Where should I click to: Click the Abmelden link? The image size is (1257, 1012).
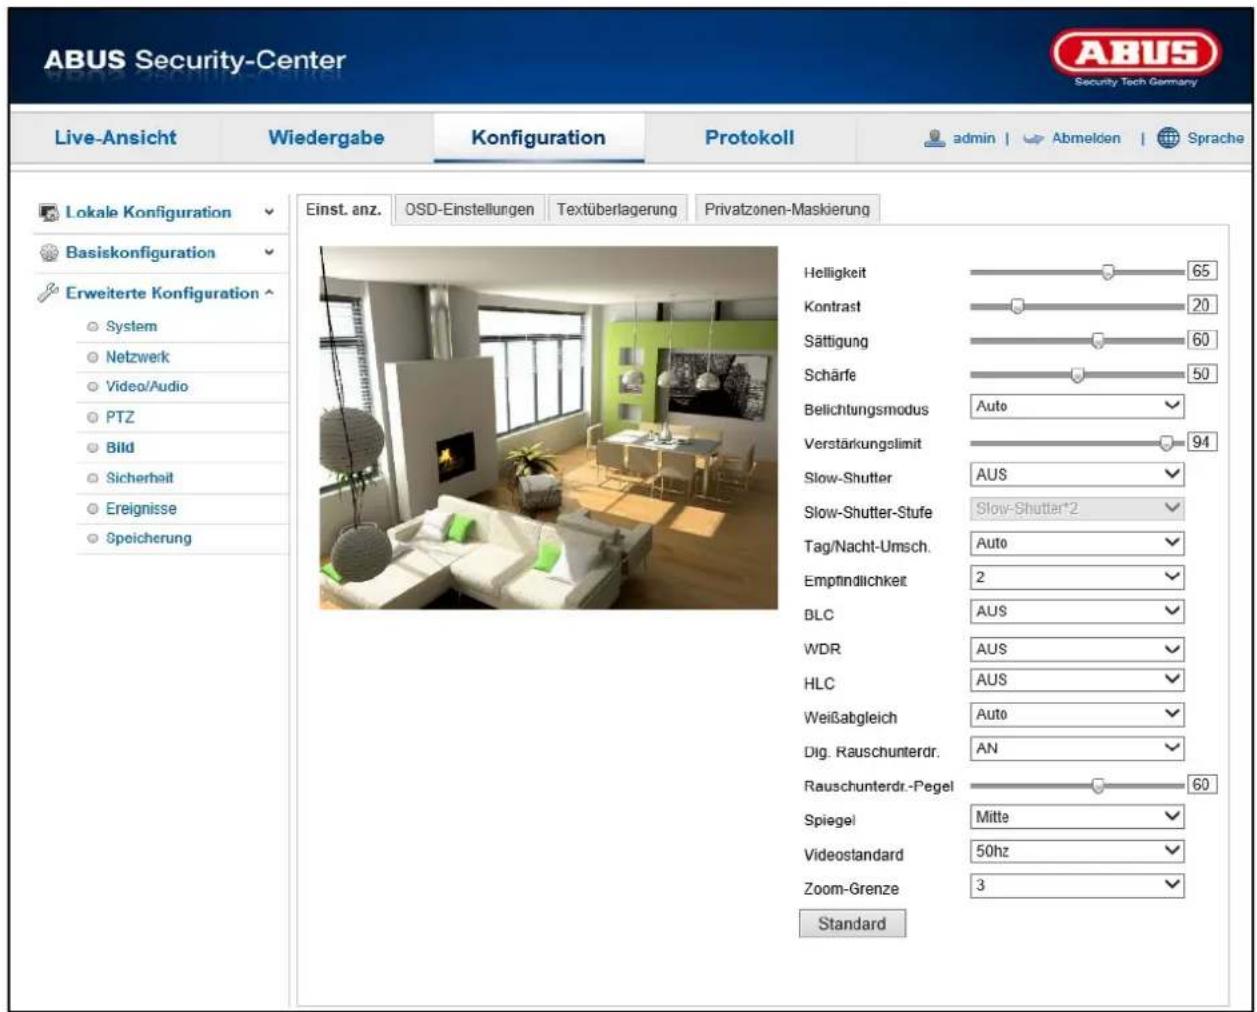pyautogui.click(x=1086, y=139)
